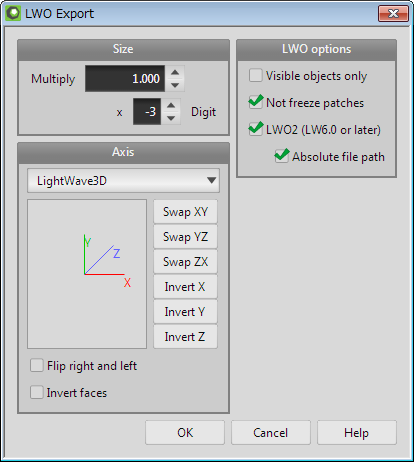This screenshot has width=414, height=462.
Task: Increase the Multiply value with up arrow
Action: pyautogui.click(x=175, y=72)
